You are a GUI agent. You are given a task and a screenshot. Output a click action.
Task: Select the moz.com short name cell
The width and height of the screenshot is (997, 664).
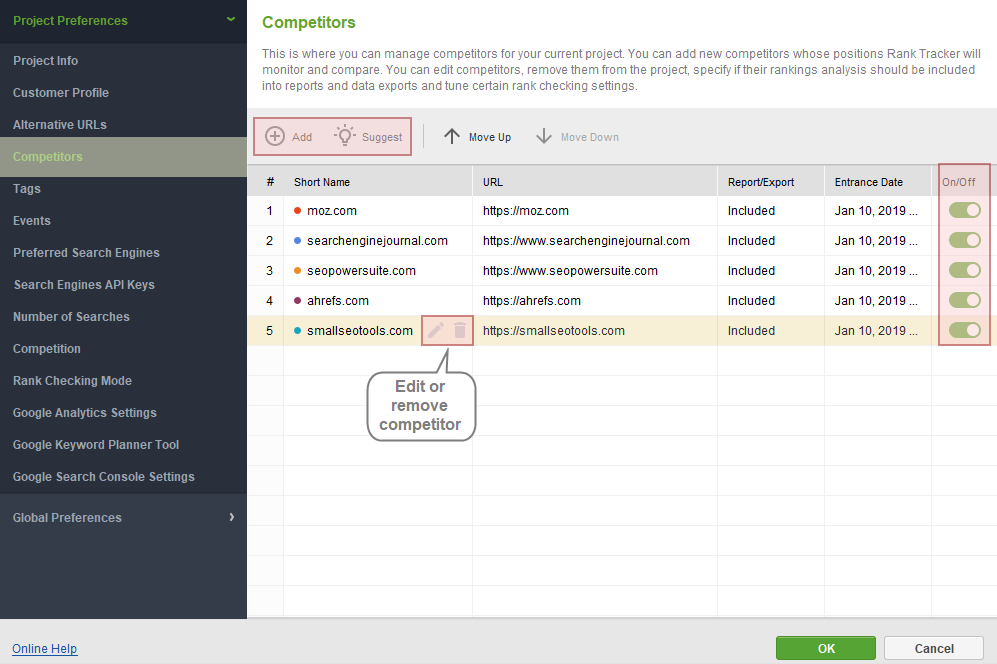(378, 211)
